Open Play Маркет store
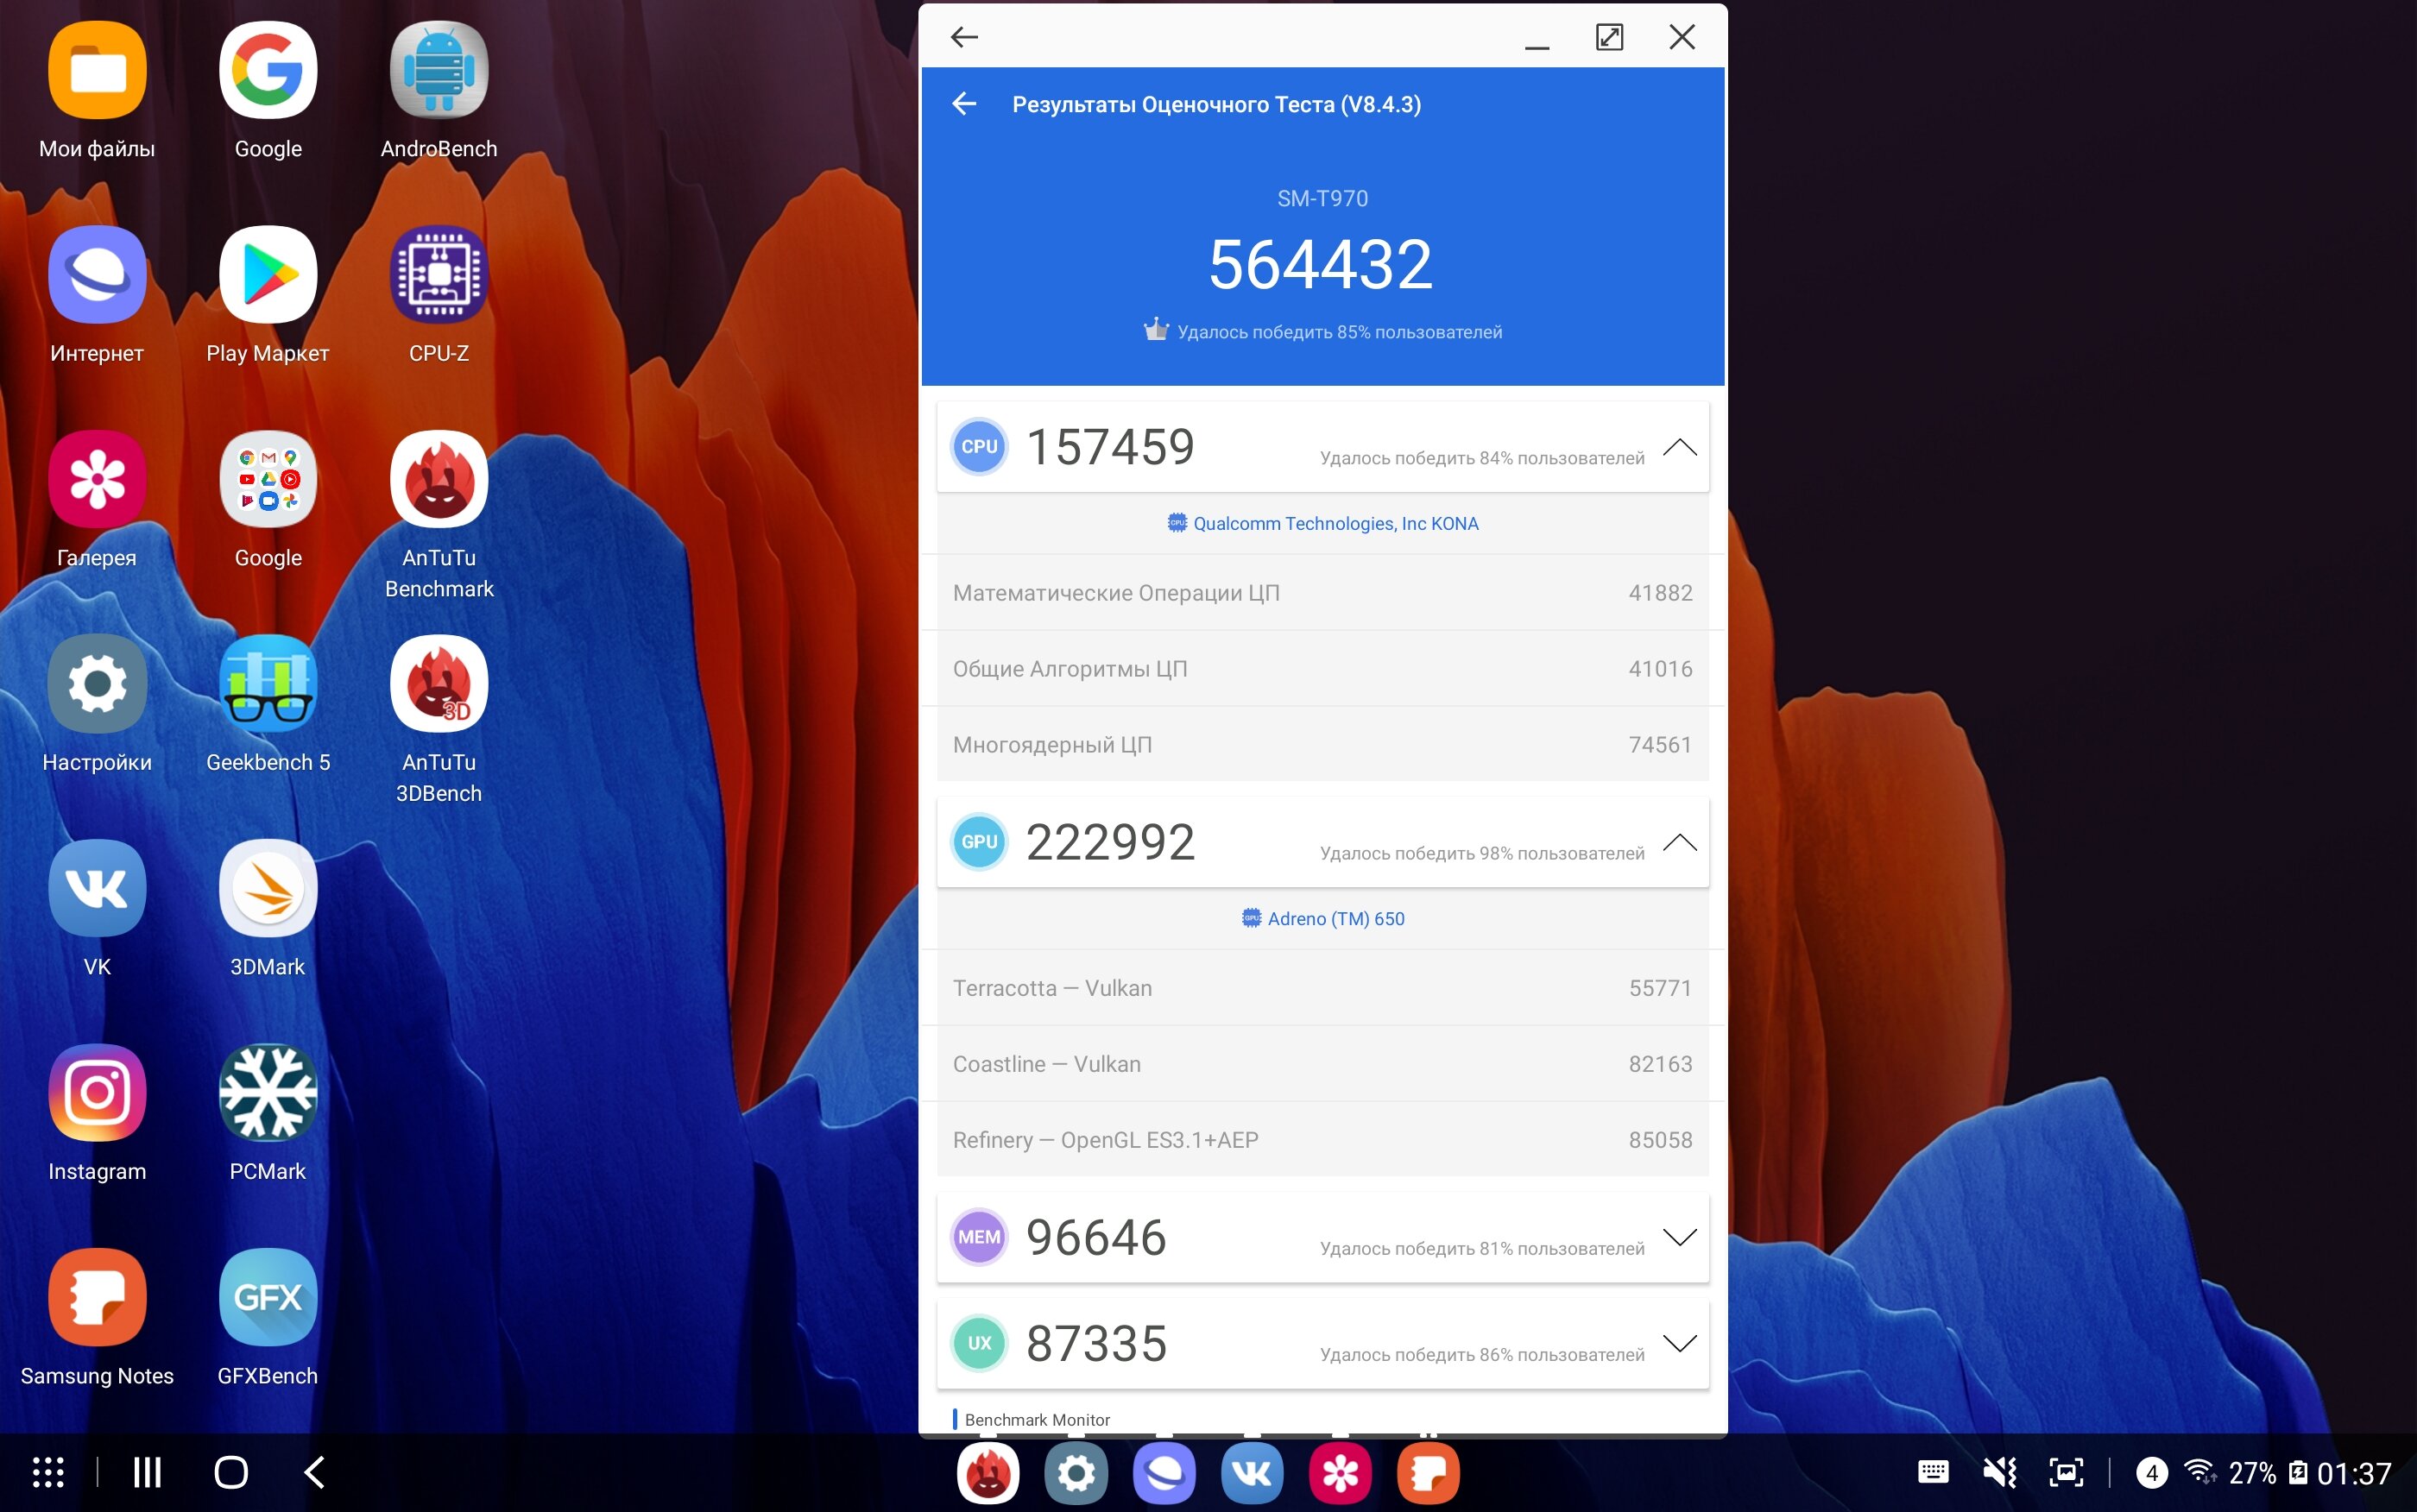The image size is (2417, 1512). (x=268, y=274)
